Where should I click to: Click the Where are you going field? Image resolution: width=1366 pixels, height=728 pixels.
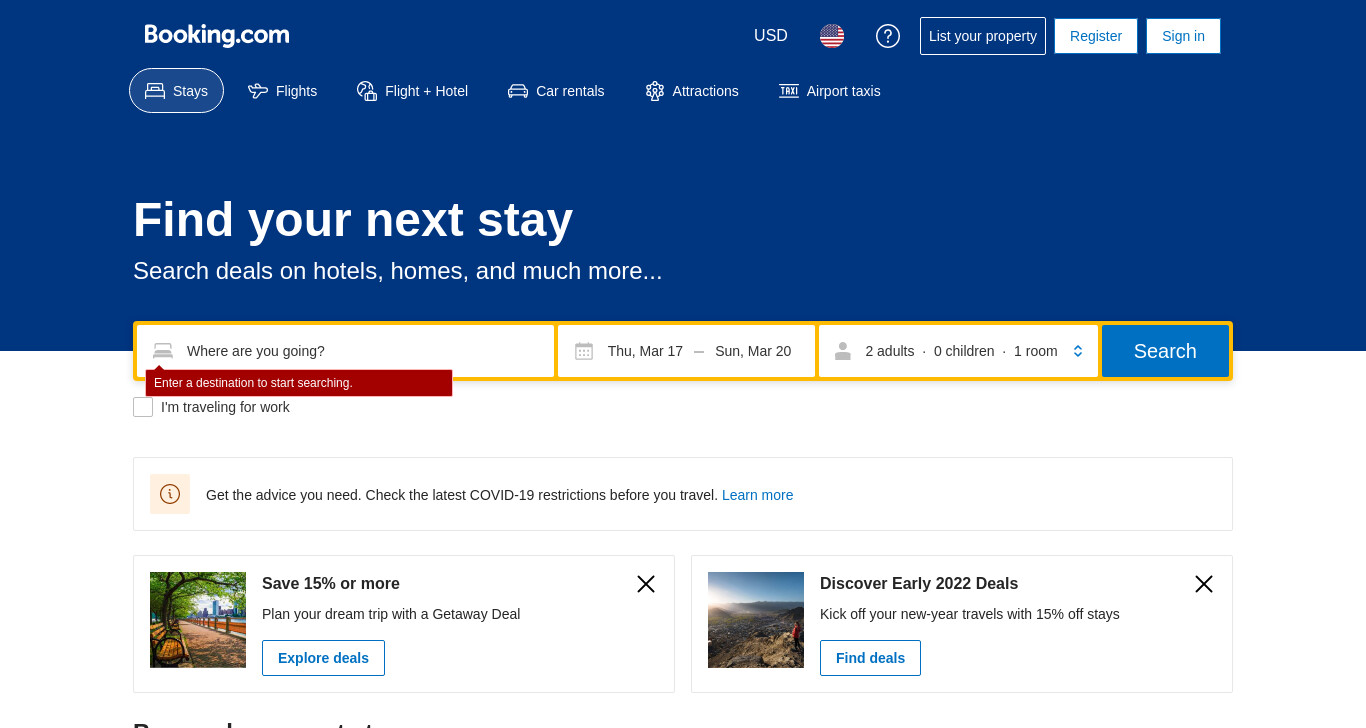[345, 351]
